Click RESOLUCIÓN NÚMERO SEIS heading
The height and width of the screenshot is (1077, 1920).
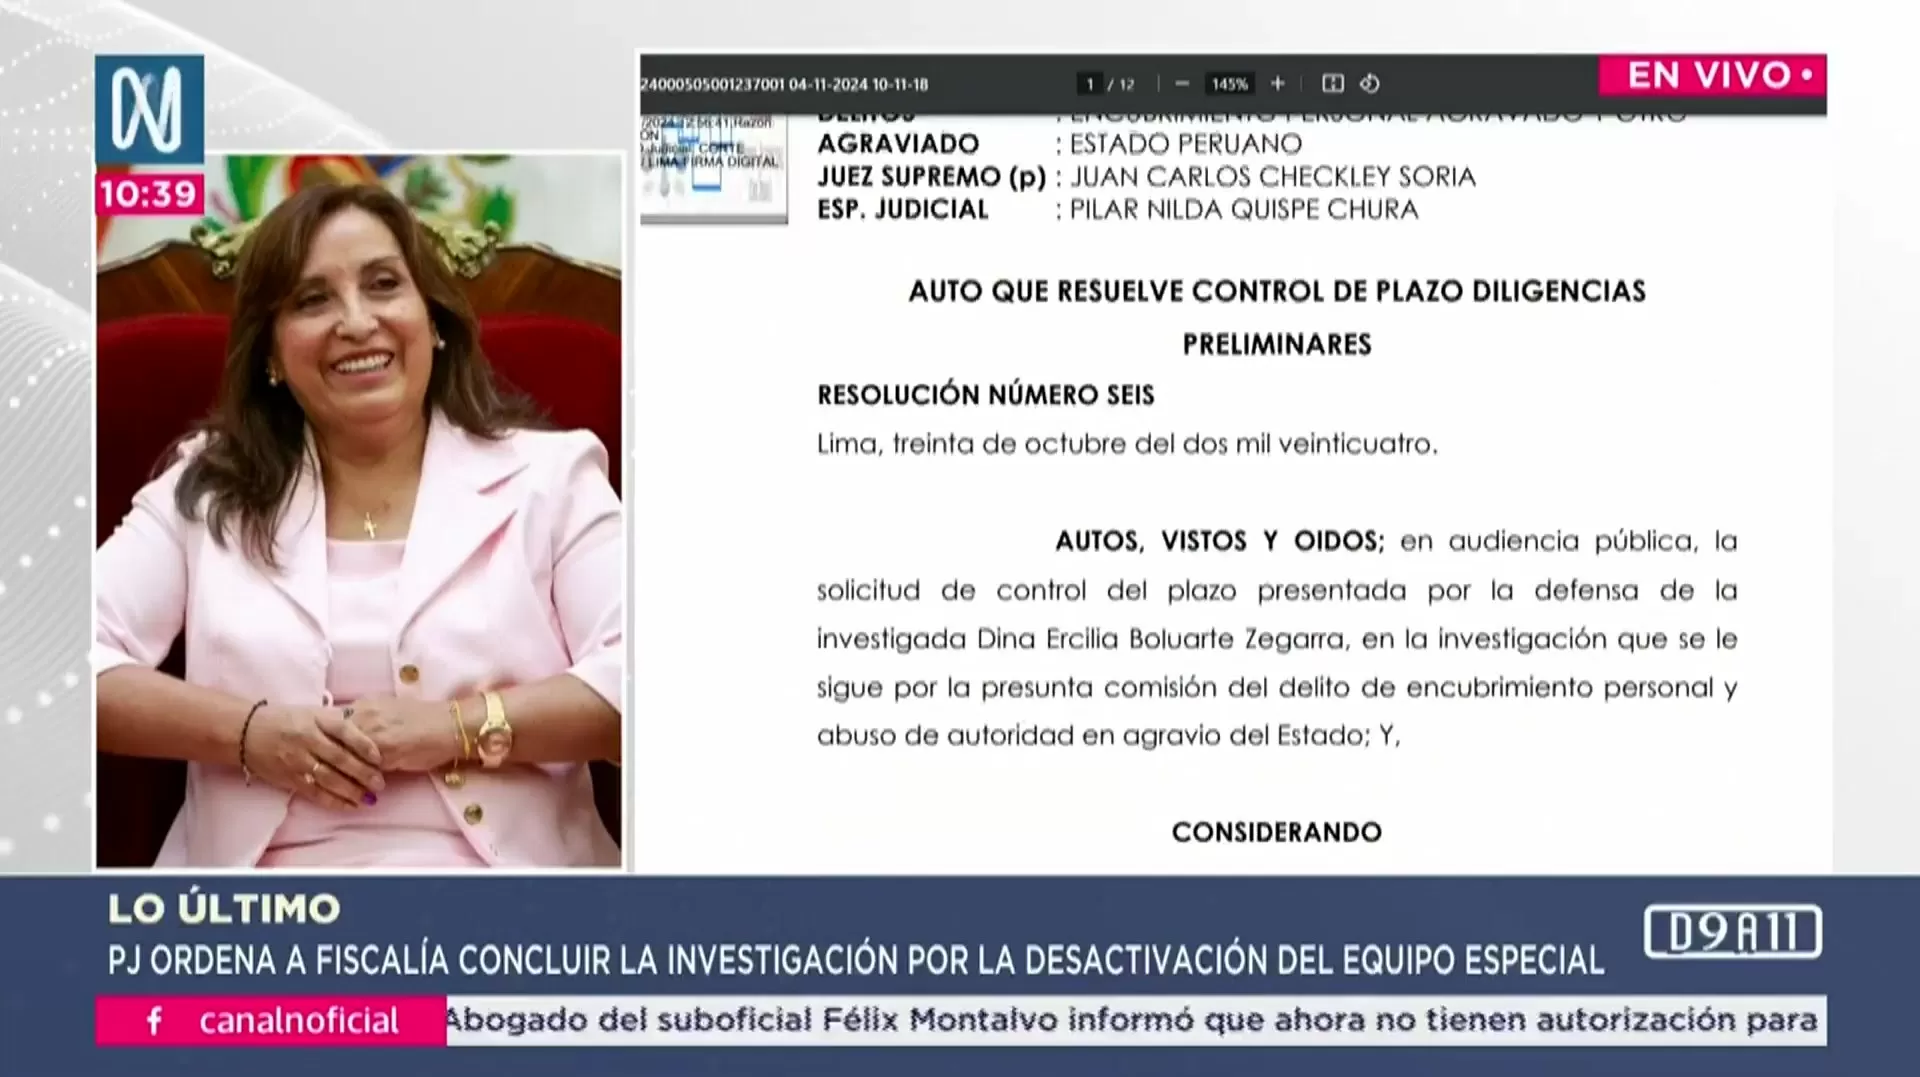point(986,395)
